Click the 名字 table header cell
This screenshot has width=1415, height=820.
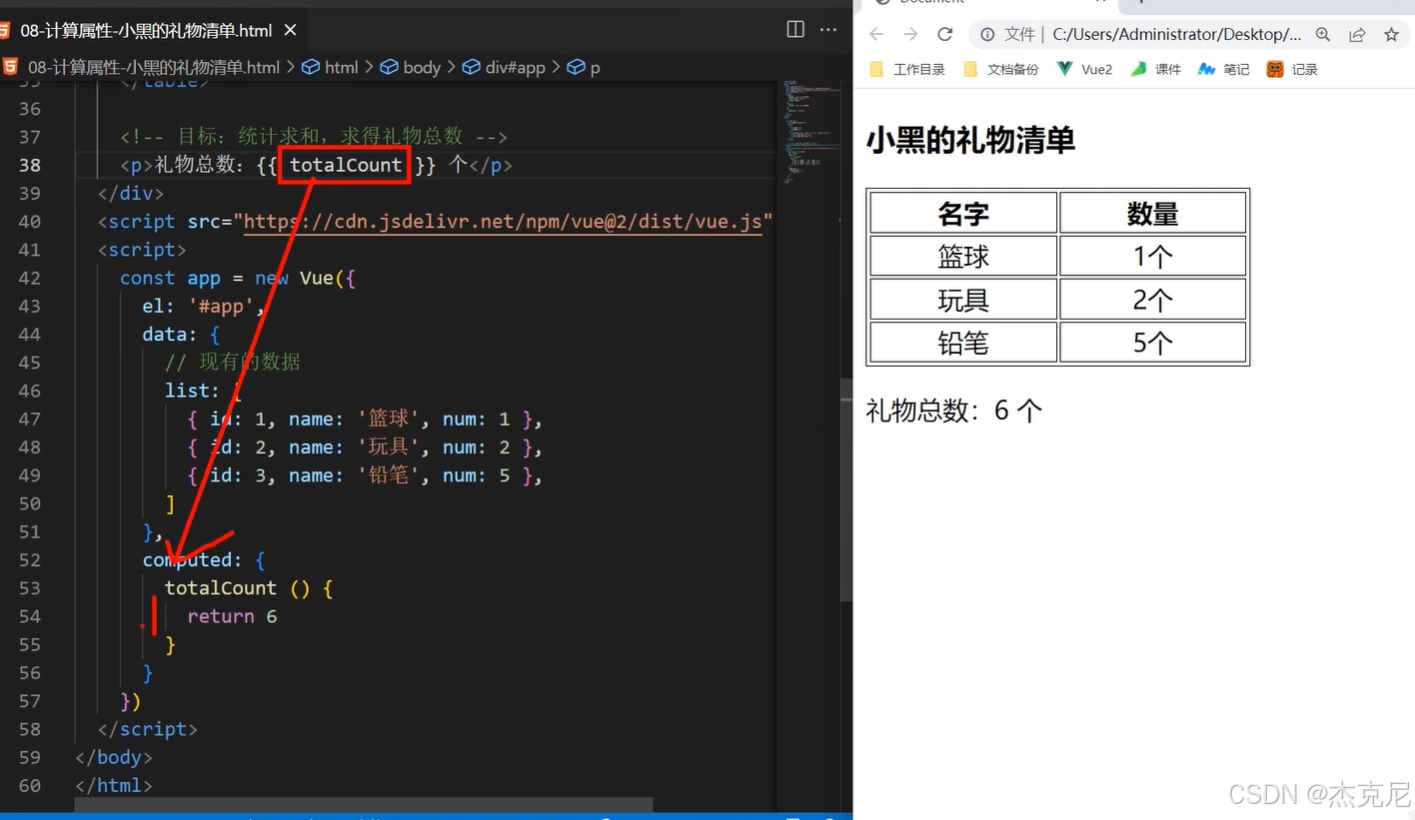964,213
